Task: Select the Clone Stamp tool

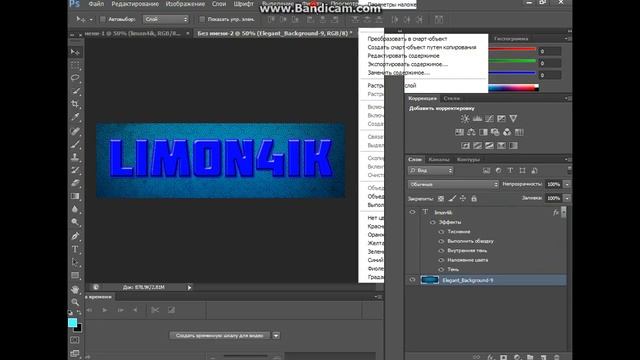Action: click(x=75, y=157)
